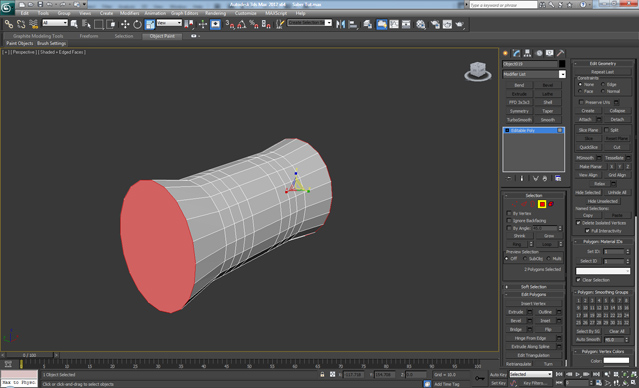Click the Symmetry modifier button
This screenshot has width=639, height=388.
(x=519, y=111)
